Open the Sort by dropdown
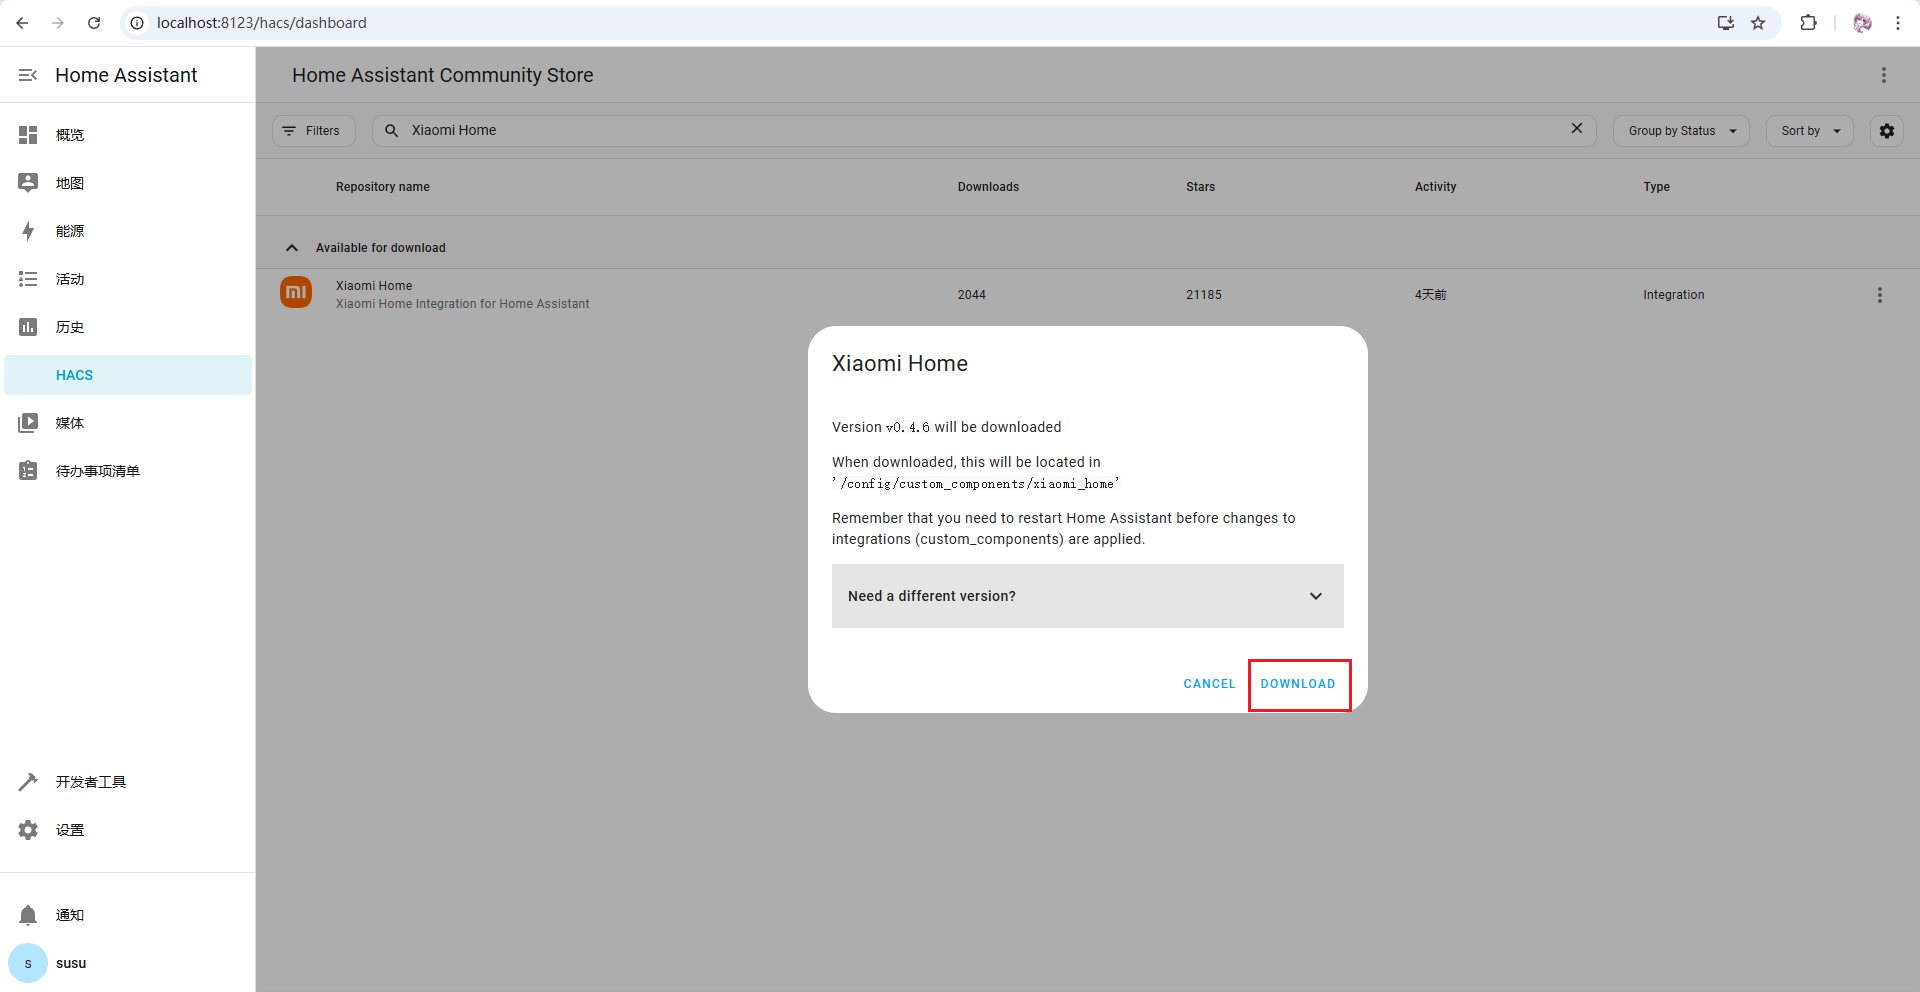The width and height of the screenshot is (1920, 992). 1809,131
